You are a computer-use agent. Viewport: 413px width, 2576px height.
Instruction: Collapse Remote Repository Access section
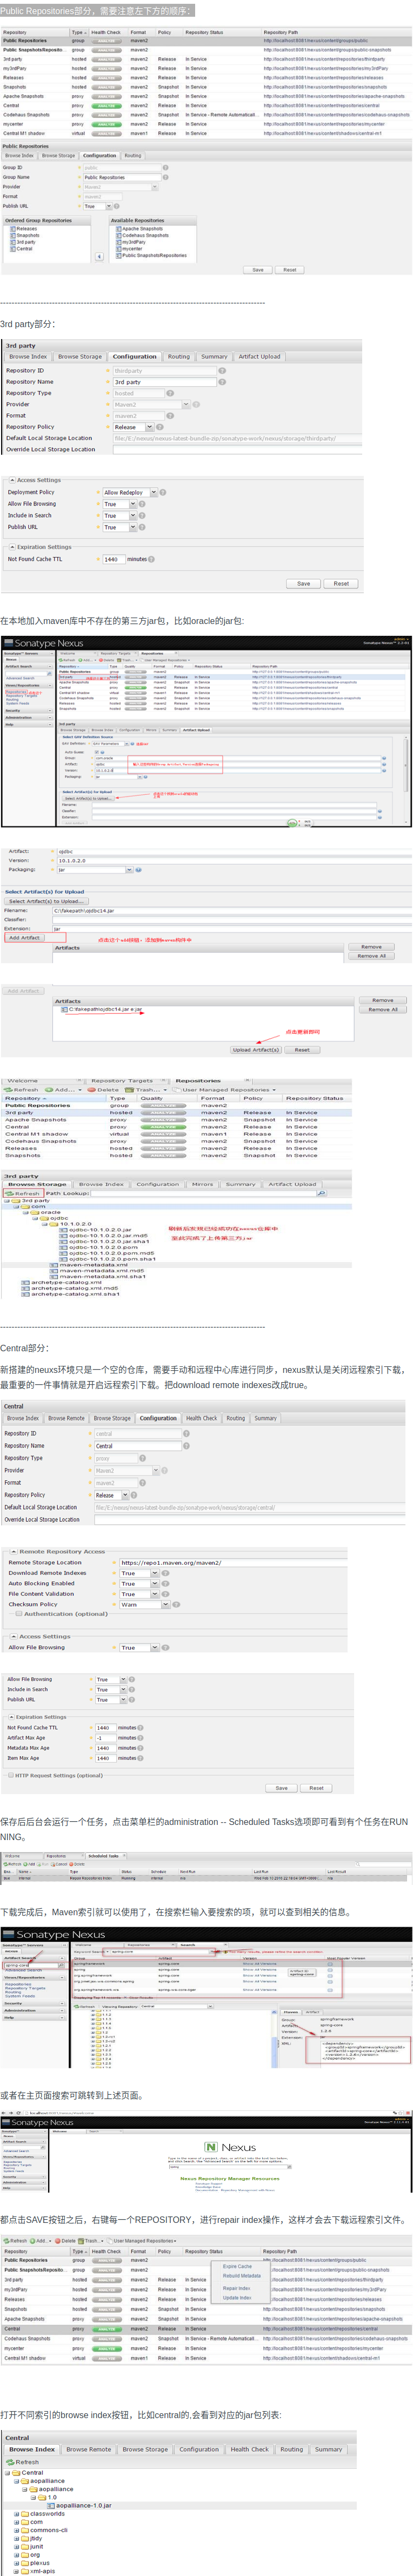[x=13, y=1552]
